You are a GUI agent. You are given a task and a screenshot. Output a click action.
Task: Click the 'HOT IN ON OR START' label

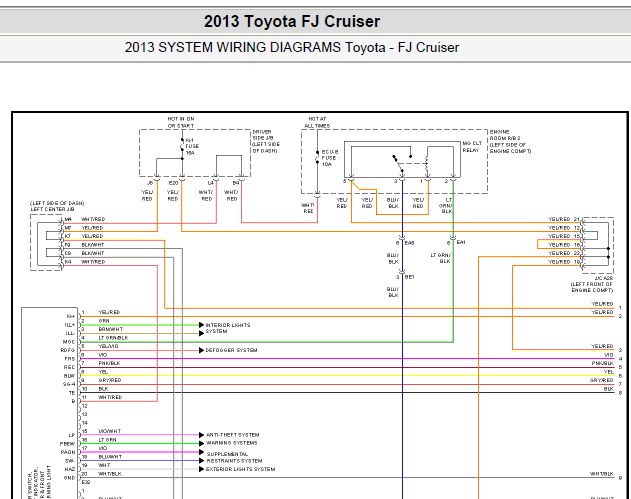click(x=181, y=122)
